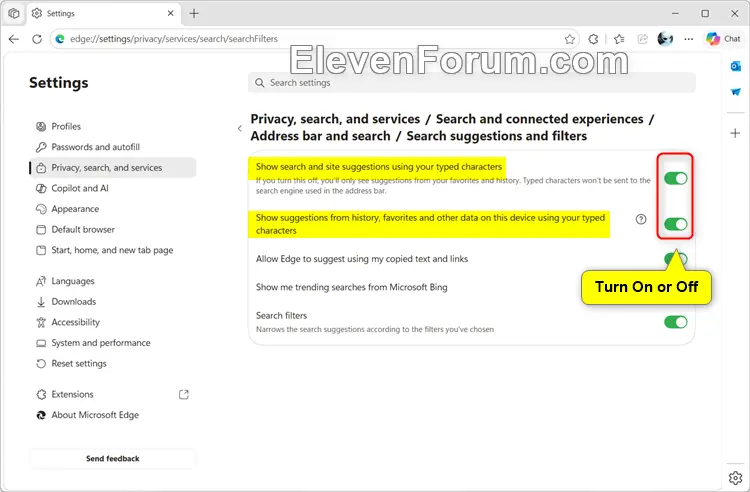Click the Share icon in toolbar
The width and height of the screenshot is (750, 492).
click(x=642, y=39)
